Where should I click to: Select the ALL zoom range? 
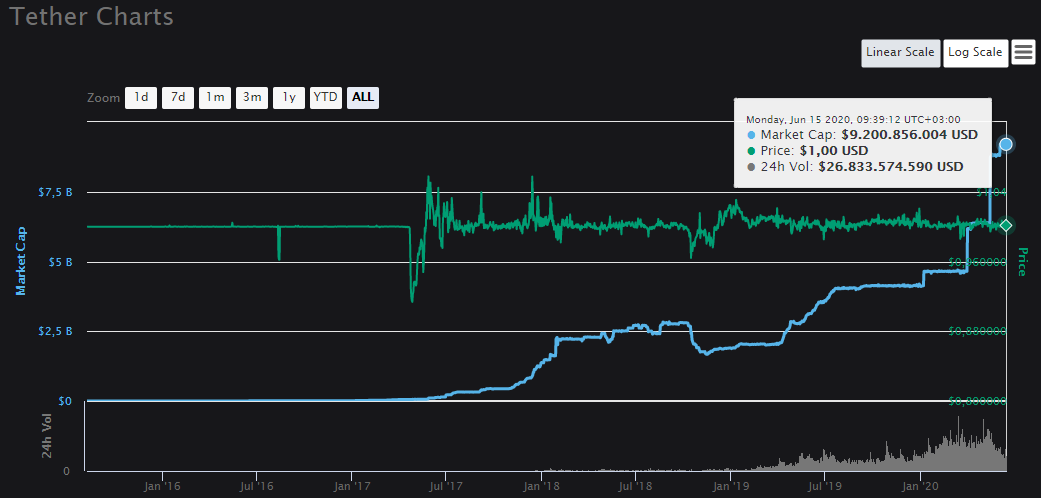click(x=363, y=98)
